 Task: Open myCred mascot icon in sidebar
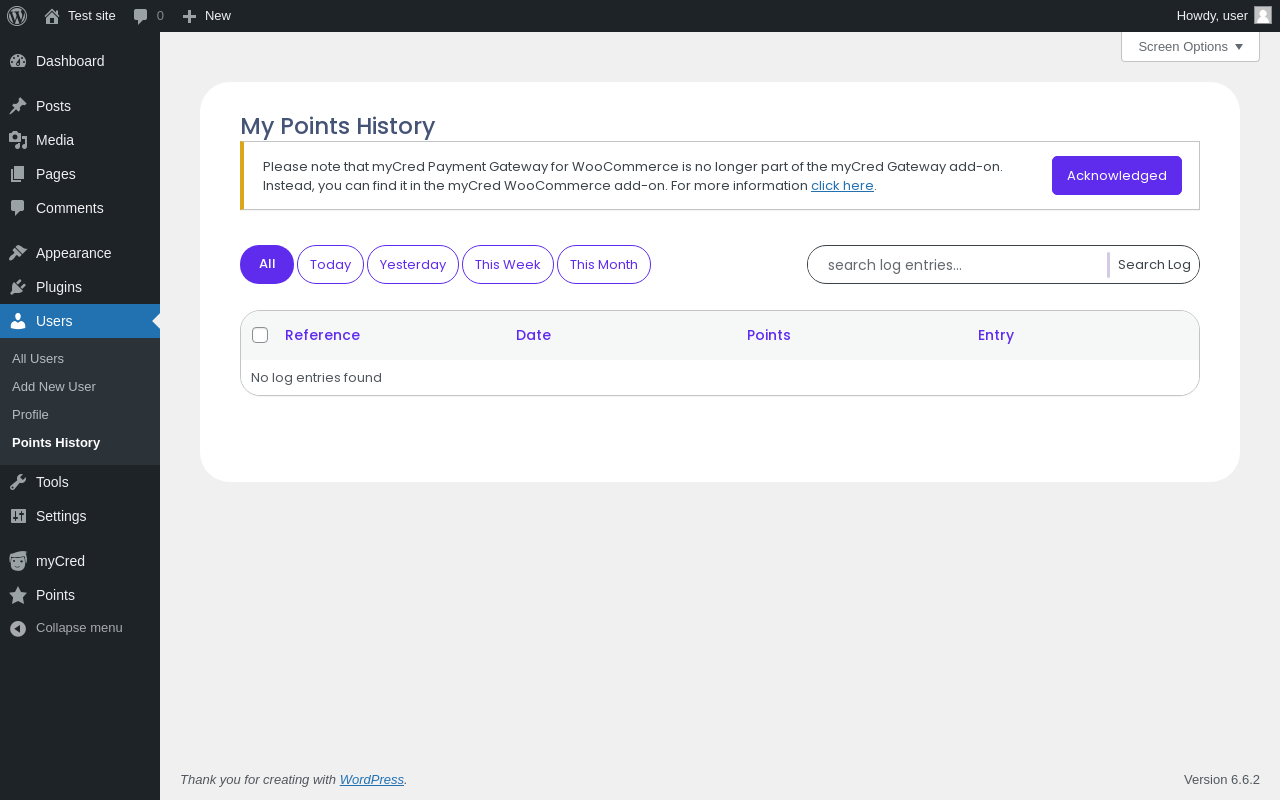[x=18, y=561]
